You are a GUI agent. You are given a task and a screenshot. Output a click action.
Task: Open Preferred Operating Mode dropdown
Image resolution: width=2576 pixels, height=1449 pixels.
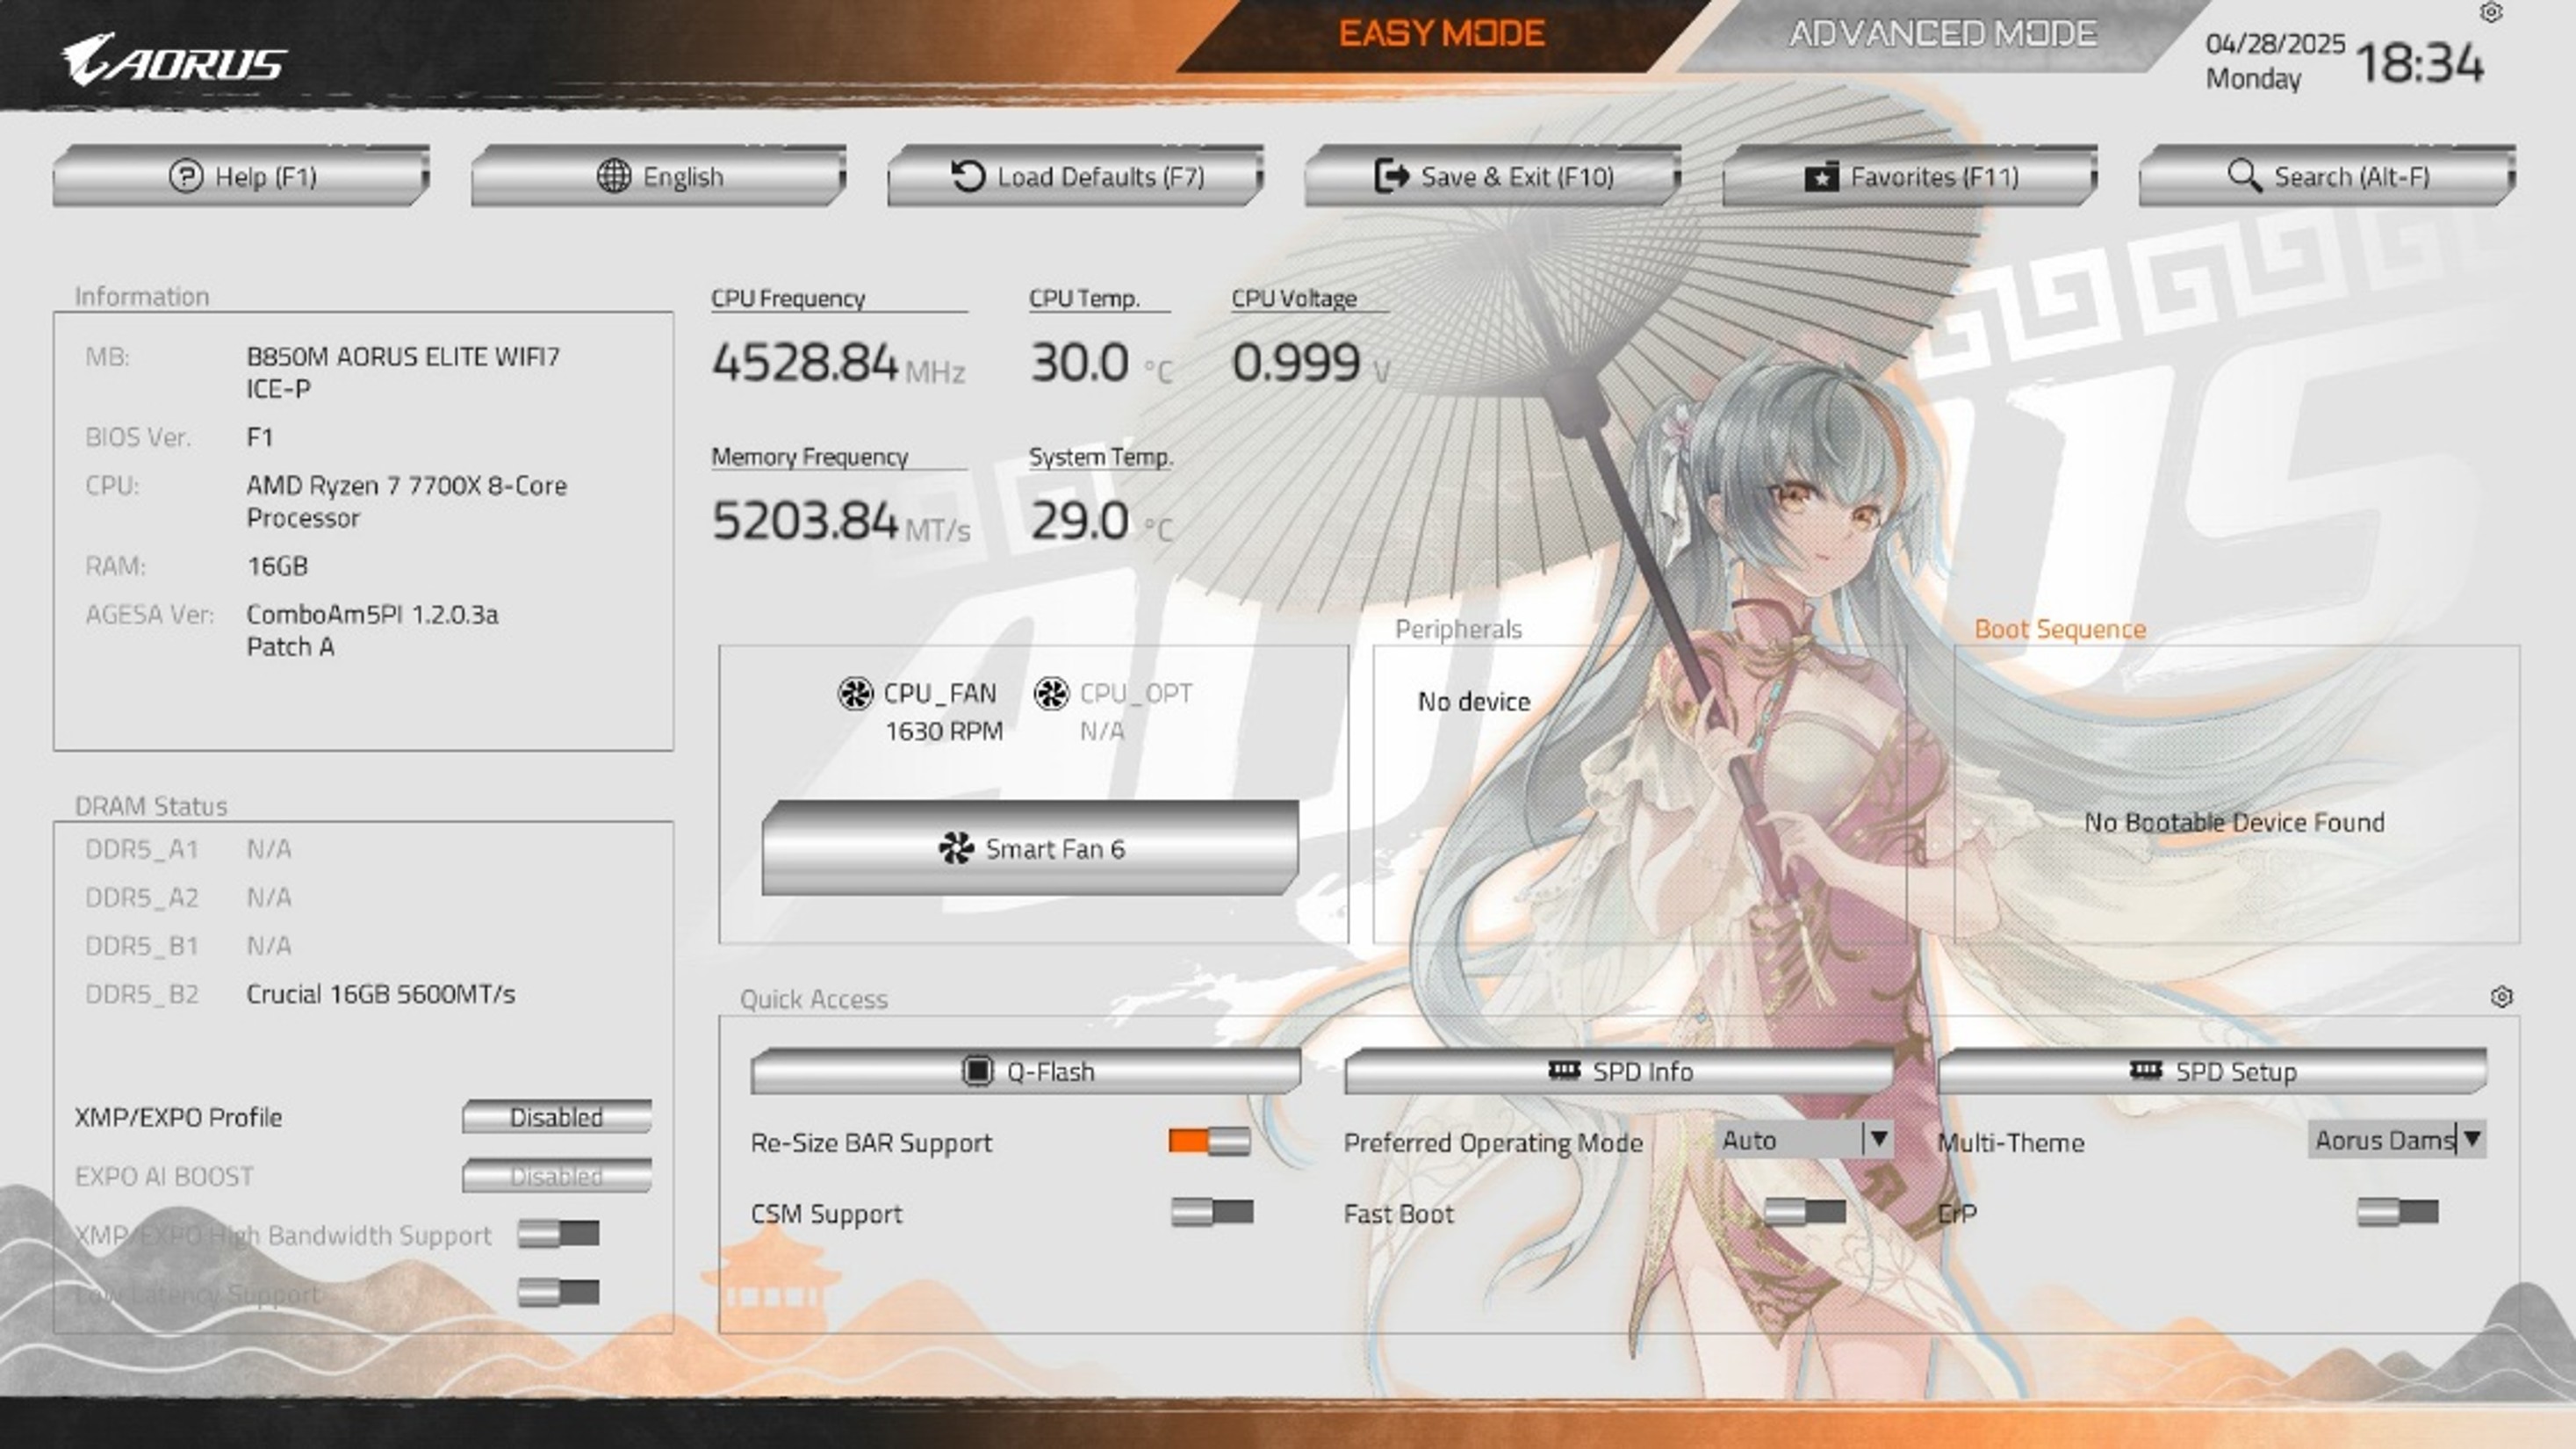click(x=1804, y=1139)
